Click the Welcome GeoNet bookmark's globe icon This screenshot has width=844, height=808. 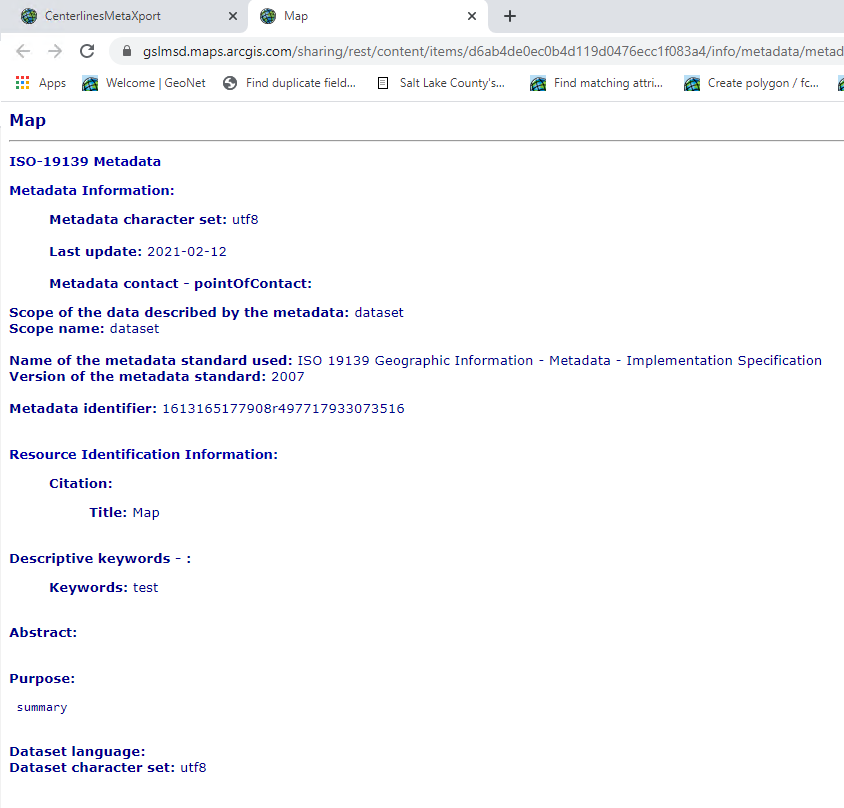[88, 83]
